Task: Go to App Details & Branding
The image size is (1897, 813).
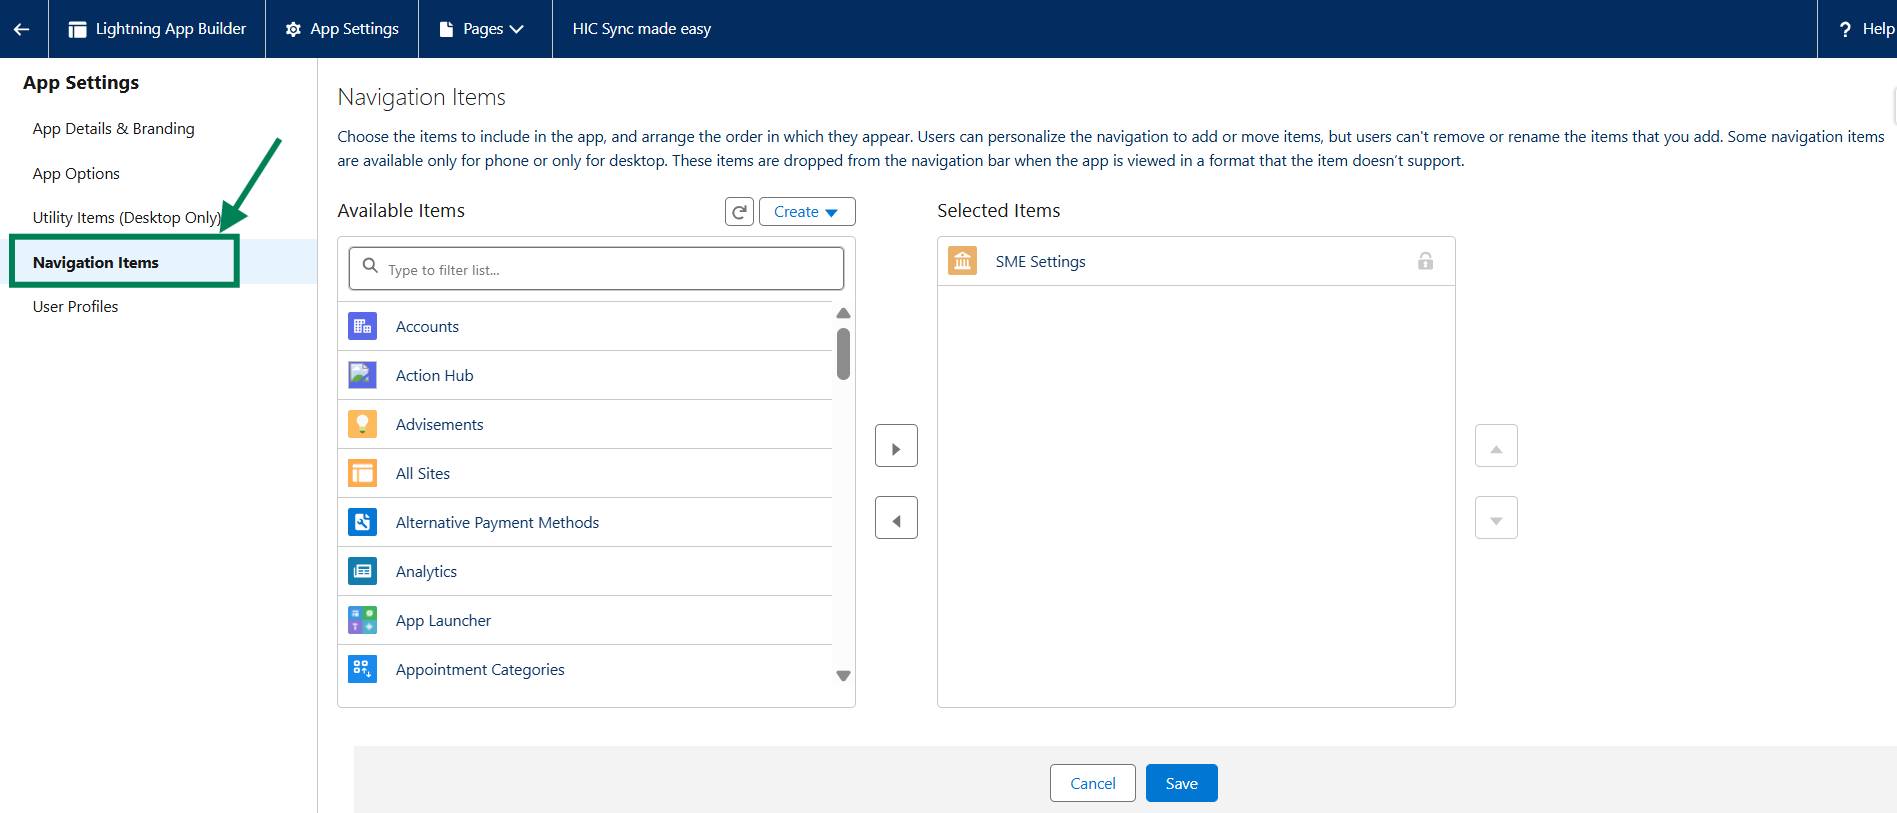Action: click(x=113, y=129)
